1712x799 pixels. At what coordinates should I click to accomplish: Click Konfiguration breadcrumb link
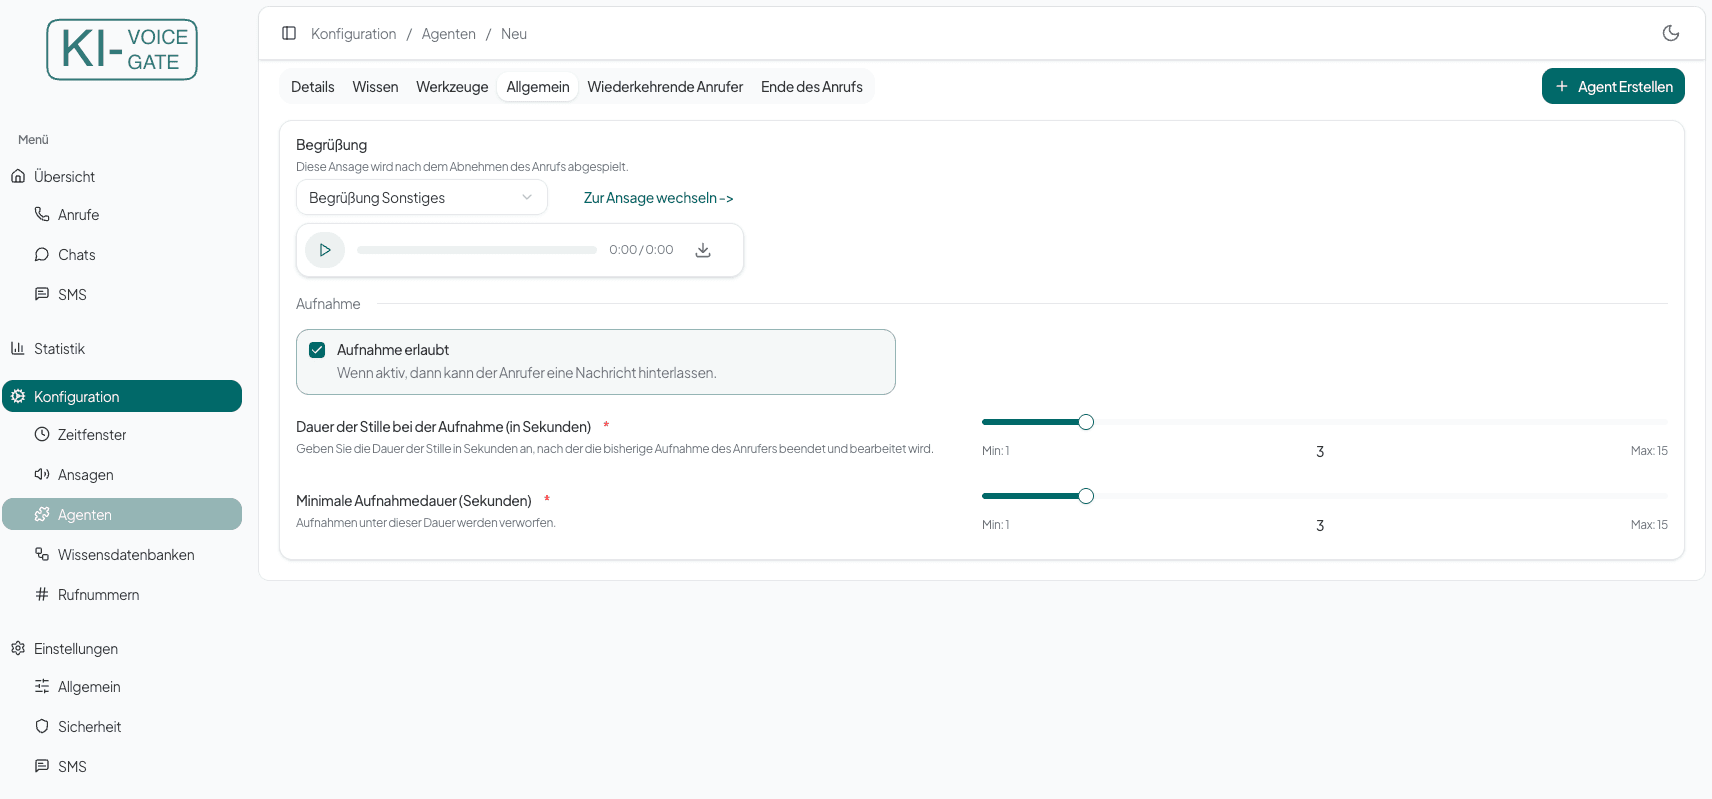pos(354,34)
